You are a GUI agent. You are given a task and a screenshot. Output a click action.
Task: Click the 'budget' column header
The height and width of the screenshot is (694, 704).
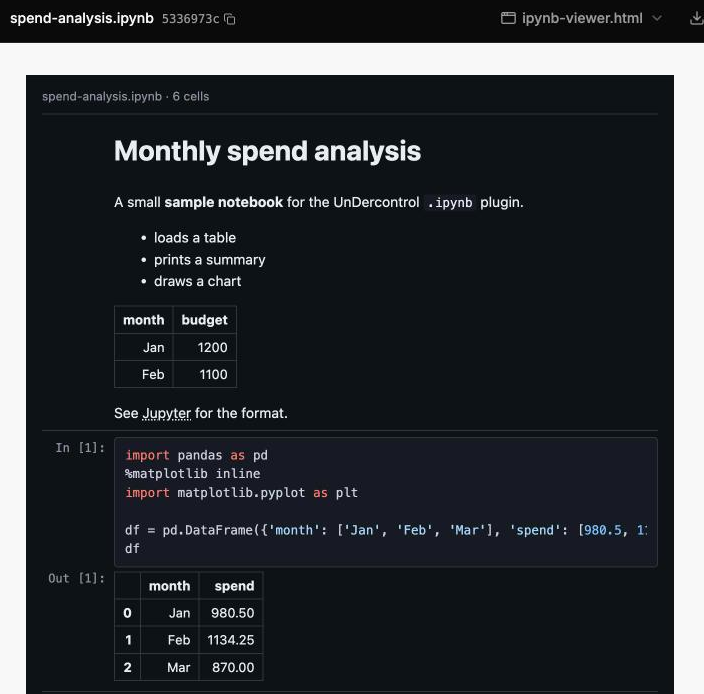205,320
